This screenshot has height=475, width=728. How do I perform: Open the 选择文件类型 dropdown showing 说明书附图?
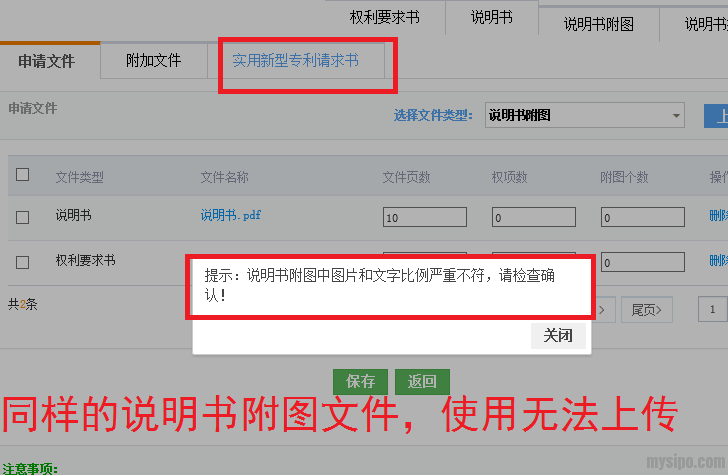point(585,115)
